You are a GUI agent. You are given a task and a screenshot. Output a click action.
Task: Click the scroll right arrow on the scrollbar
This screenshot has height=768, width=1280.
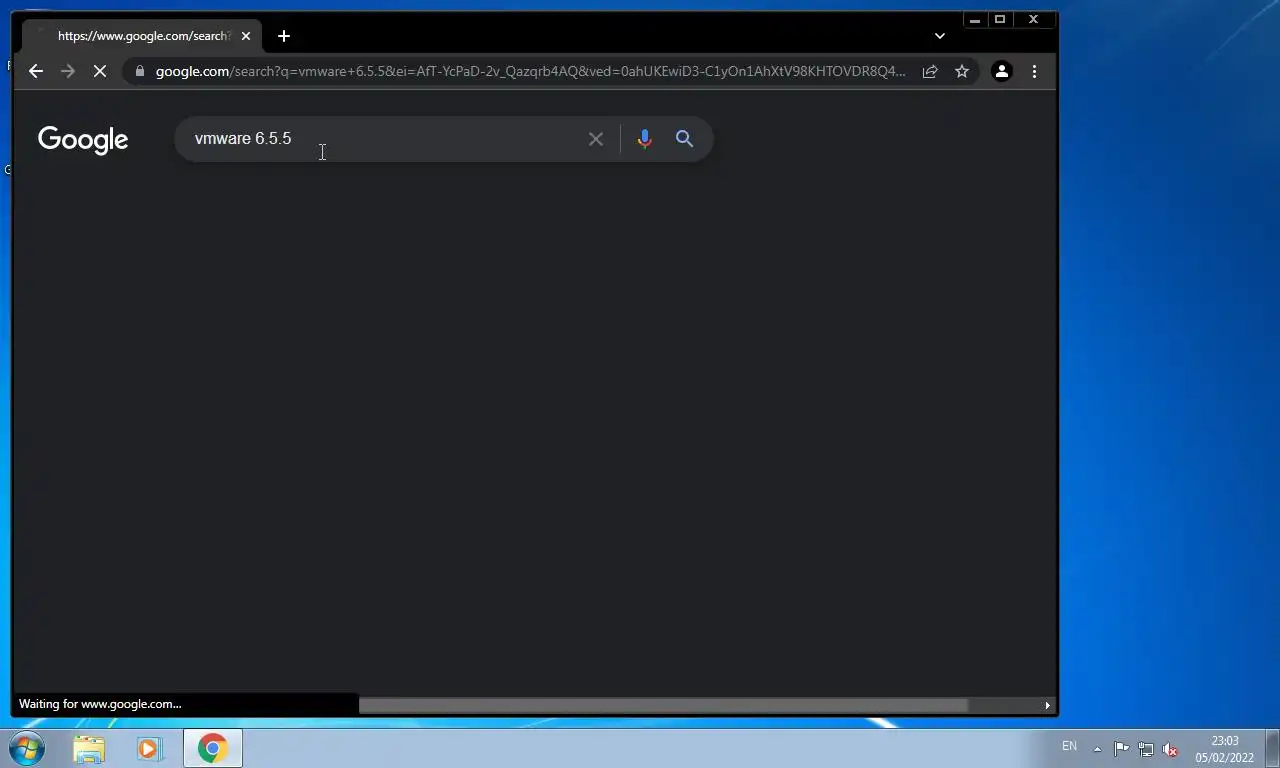1047,705
